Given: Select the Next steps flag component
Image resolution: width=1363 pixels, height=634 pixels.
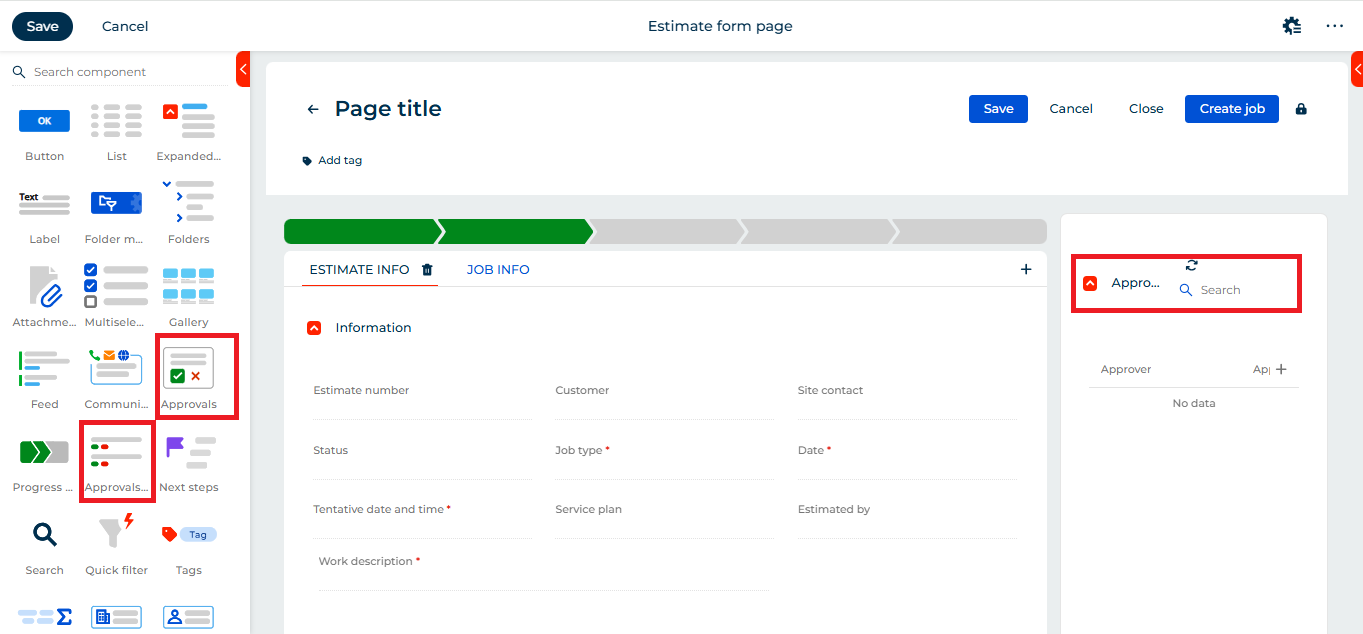Looking at the screenshot, I should [188, 452].
